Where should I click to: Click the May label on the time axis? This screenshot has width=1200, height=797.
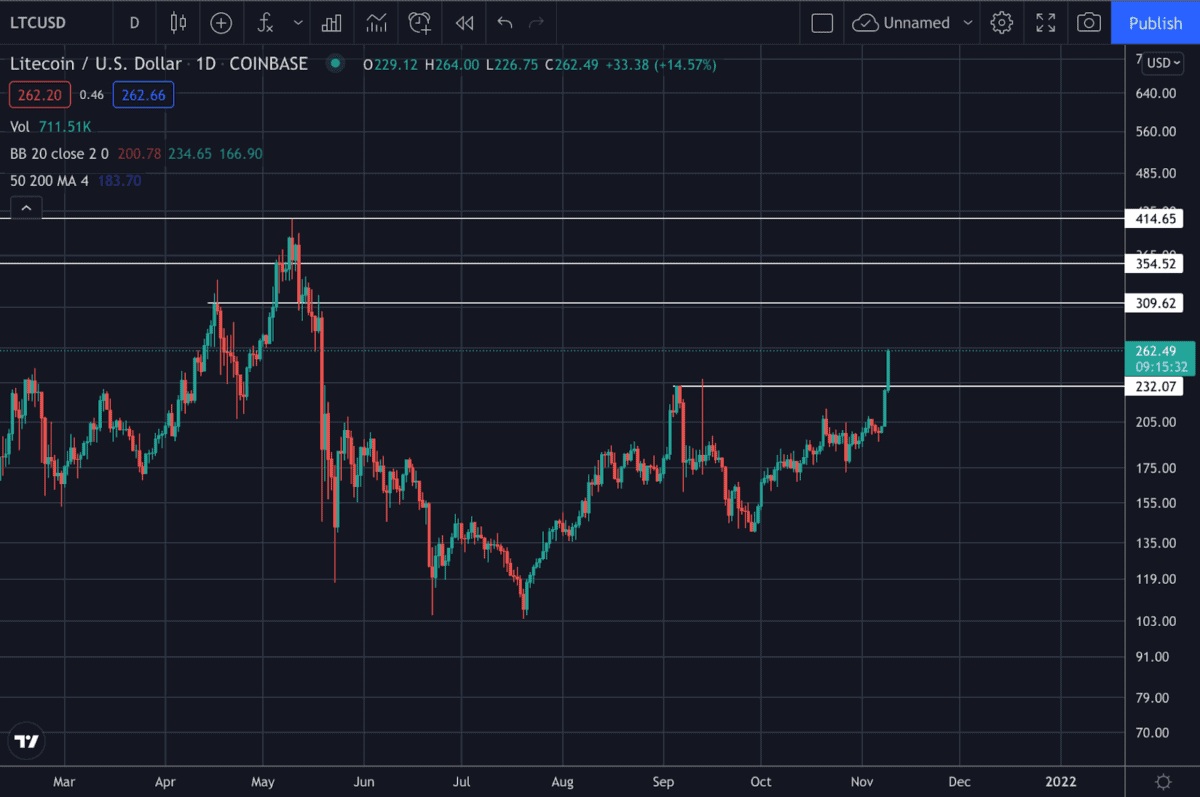click(262, 780)
